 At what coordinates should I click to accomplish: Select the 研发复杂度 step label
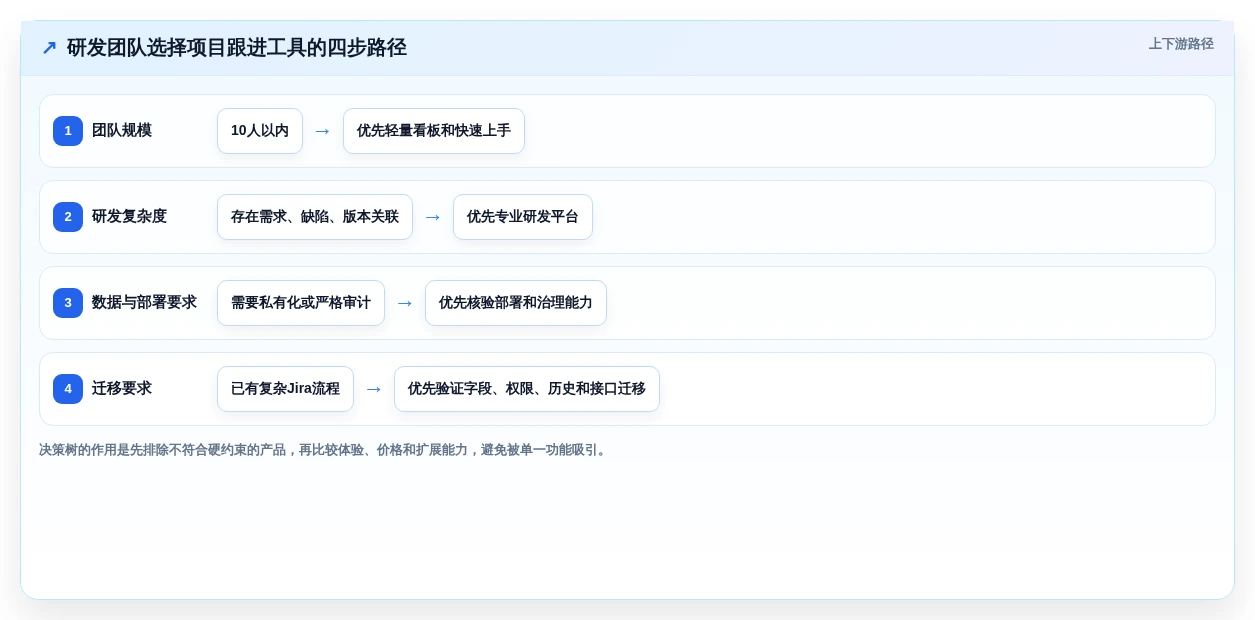click(x=129, y=217)
